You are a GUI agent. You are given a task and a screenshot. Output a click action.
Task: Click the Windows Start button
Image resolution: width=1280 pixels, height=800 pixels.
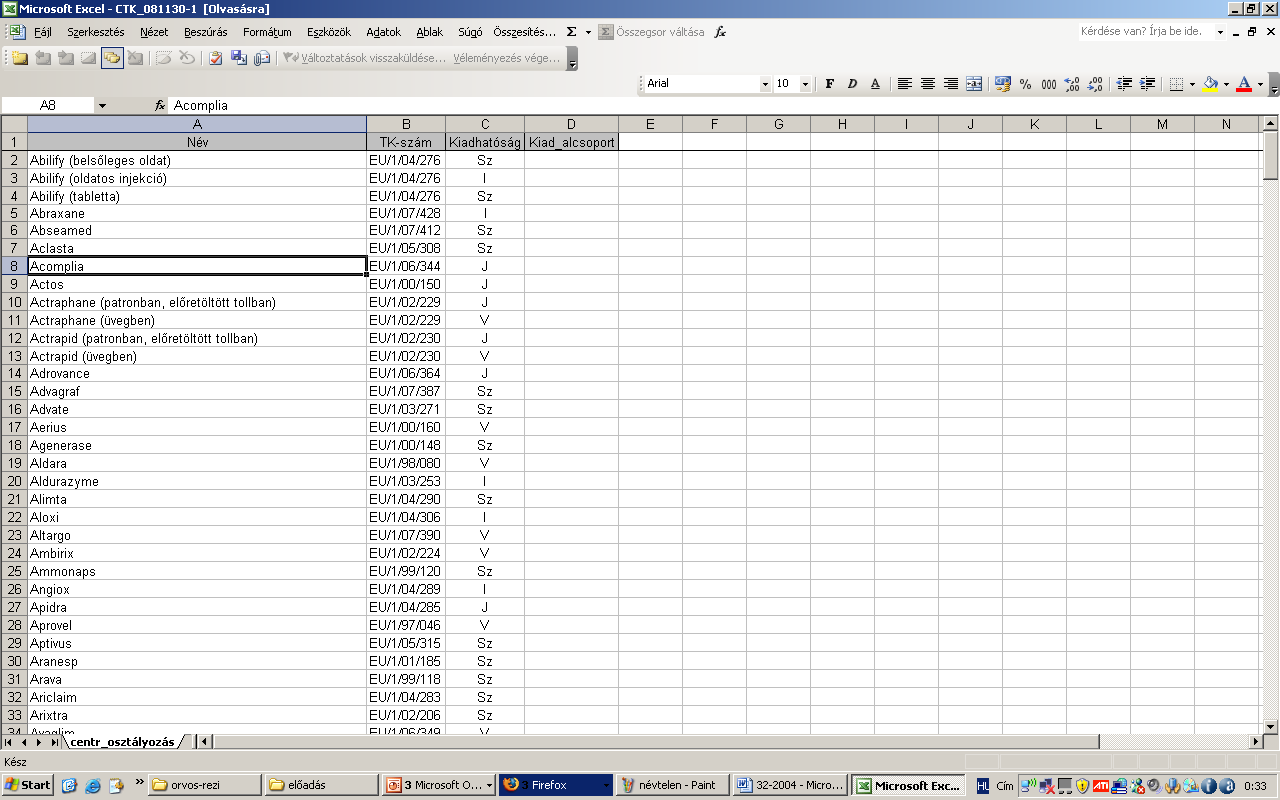(28, 785)
